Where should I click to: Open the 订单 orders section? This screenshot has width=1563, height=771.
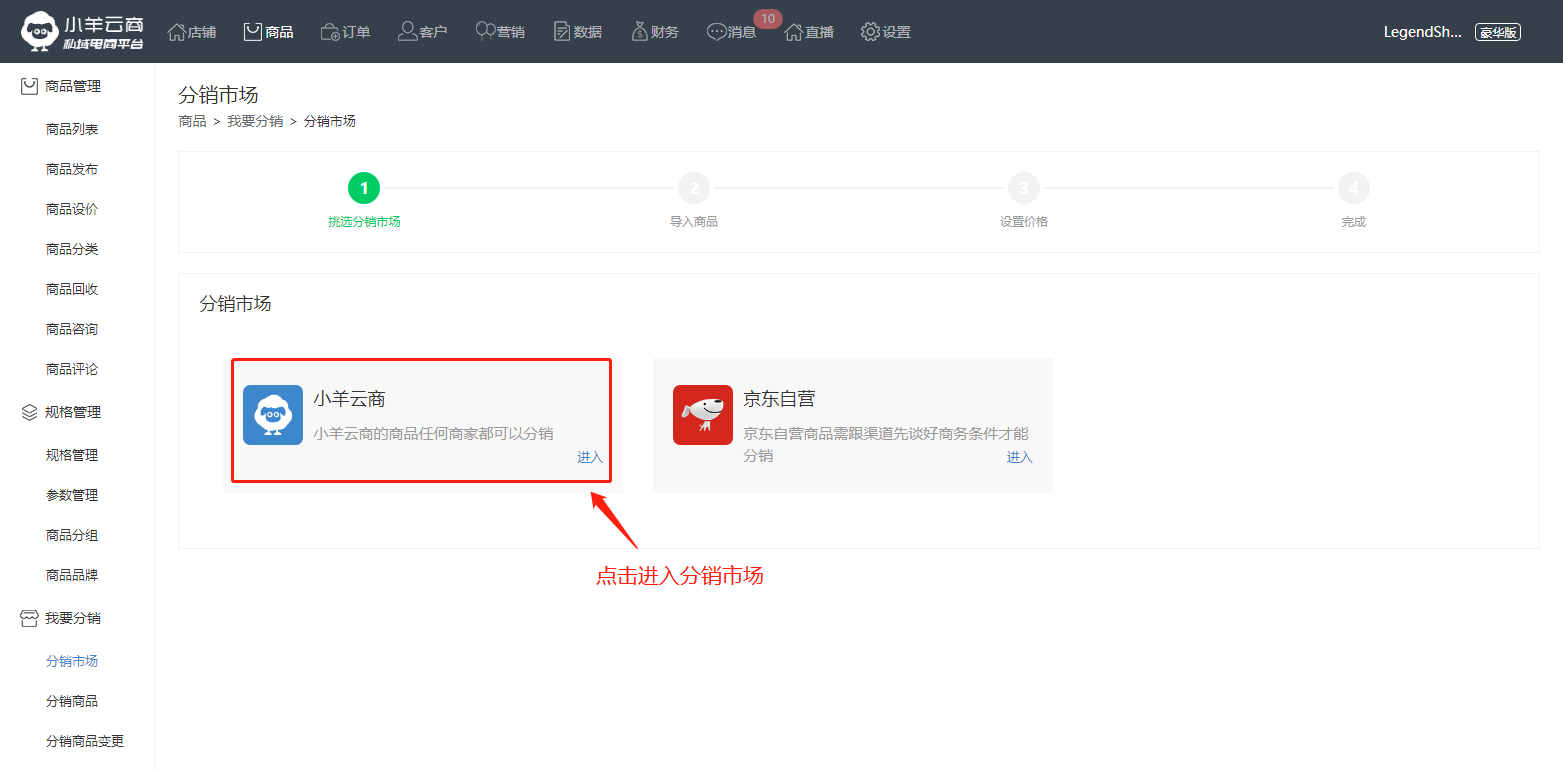click(x=345, y=32)
